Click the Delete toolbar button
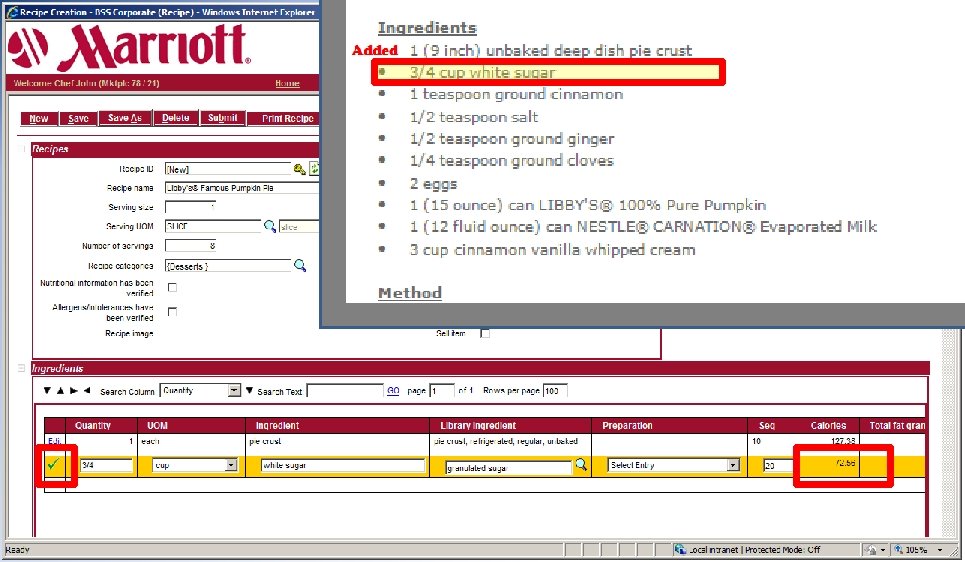965x562 pixels. (x=176, y=118)
